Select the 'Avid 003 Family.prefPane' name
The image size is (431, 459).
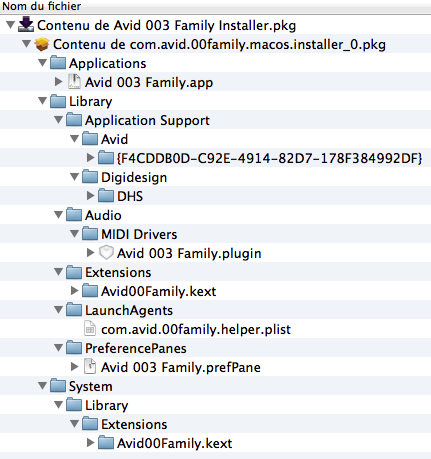click(181, 367)
